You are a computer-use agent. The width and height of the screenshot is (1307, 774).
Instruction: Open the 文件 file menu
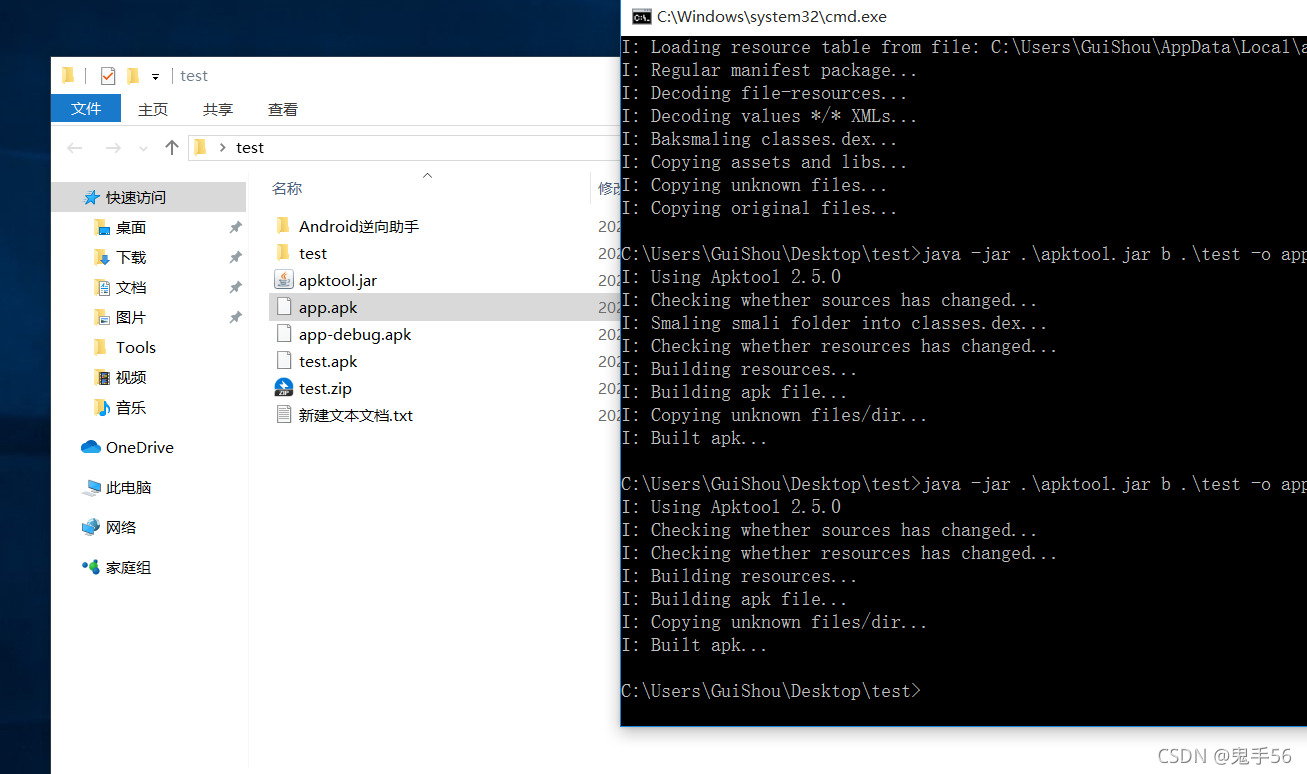[x=86, y=108]
